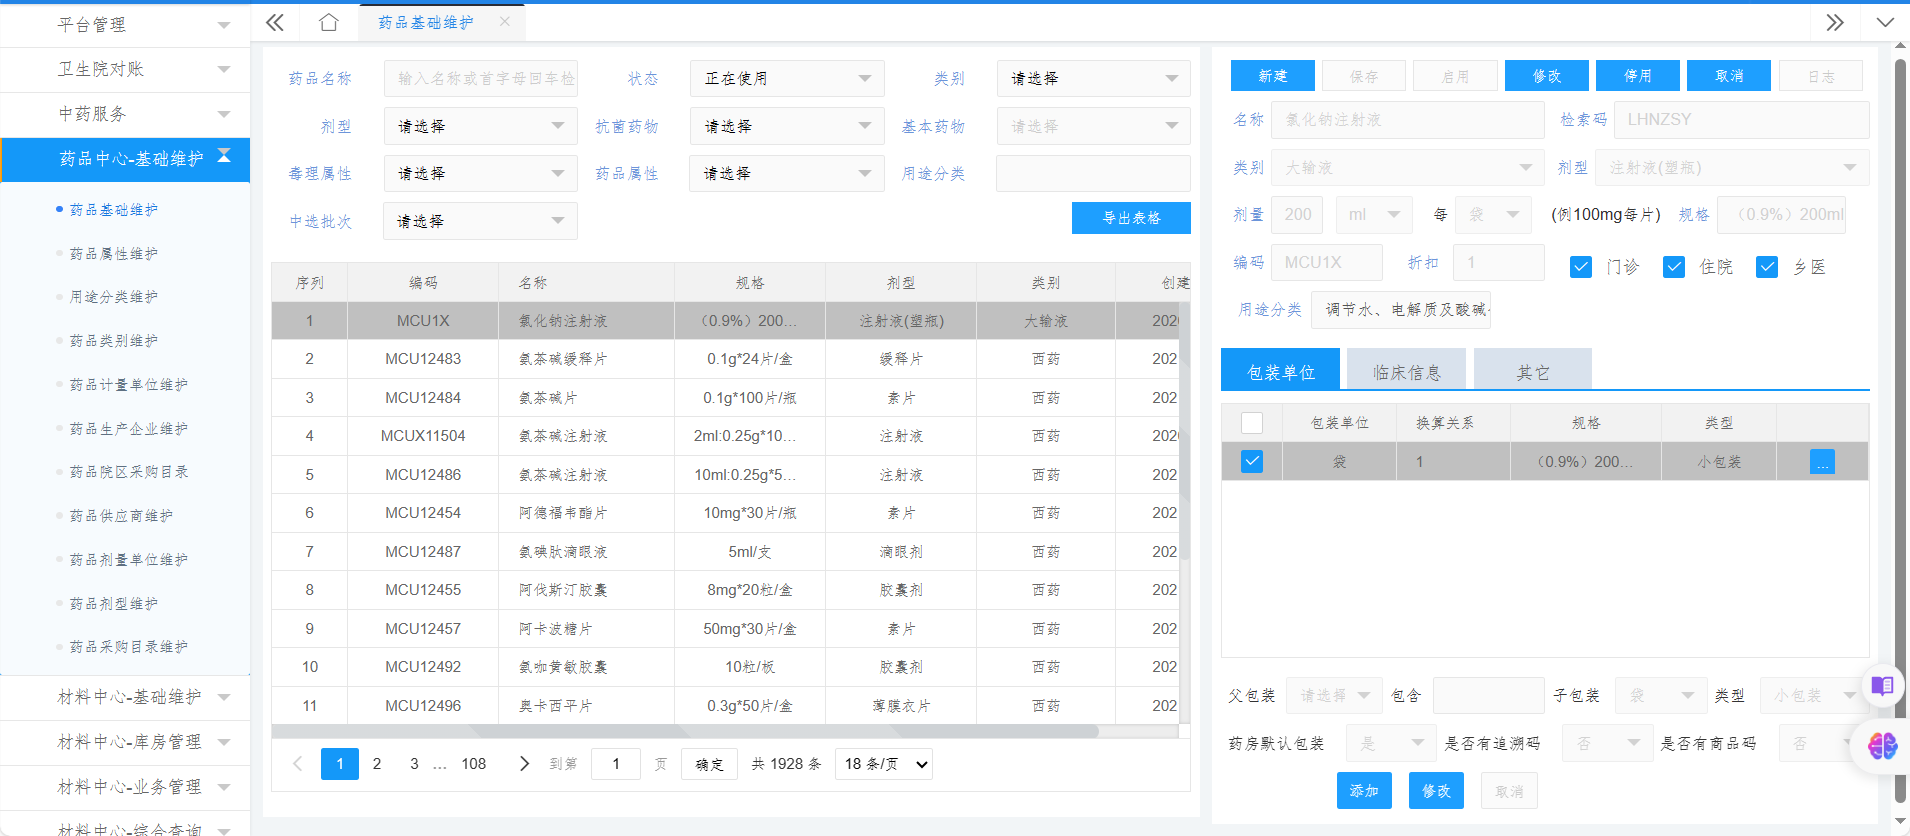Open 用途分类维护 in sidebar

click(x=113, y=297)
